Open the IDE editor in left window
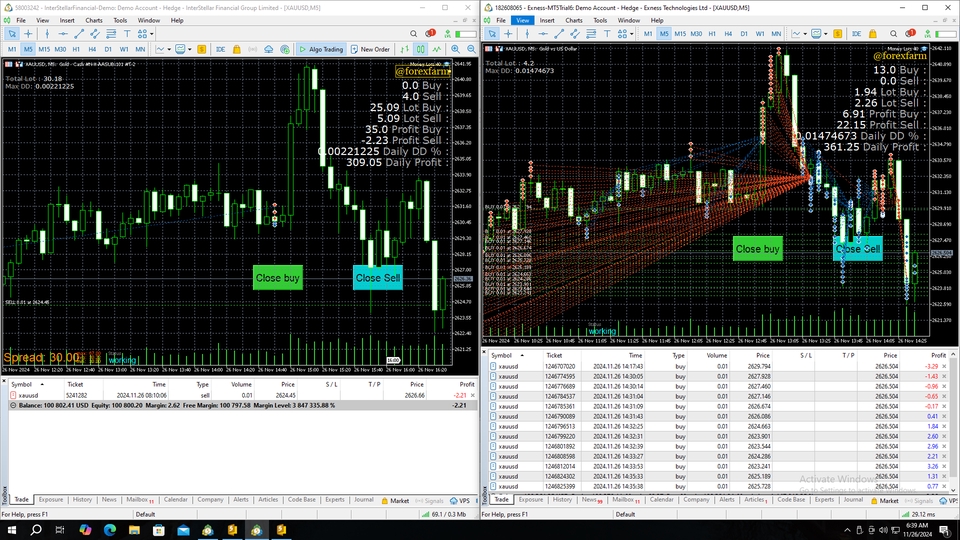Image resolution: width=960 pixels, height=540 pixels. click(x=220, y=49)
